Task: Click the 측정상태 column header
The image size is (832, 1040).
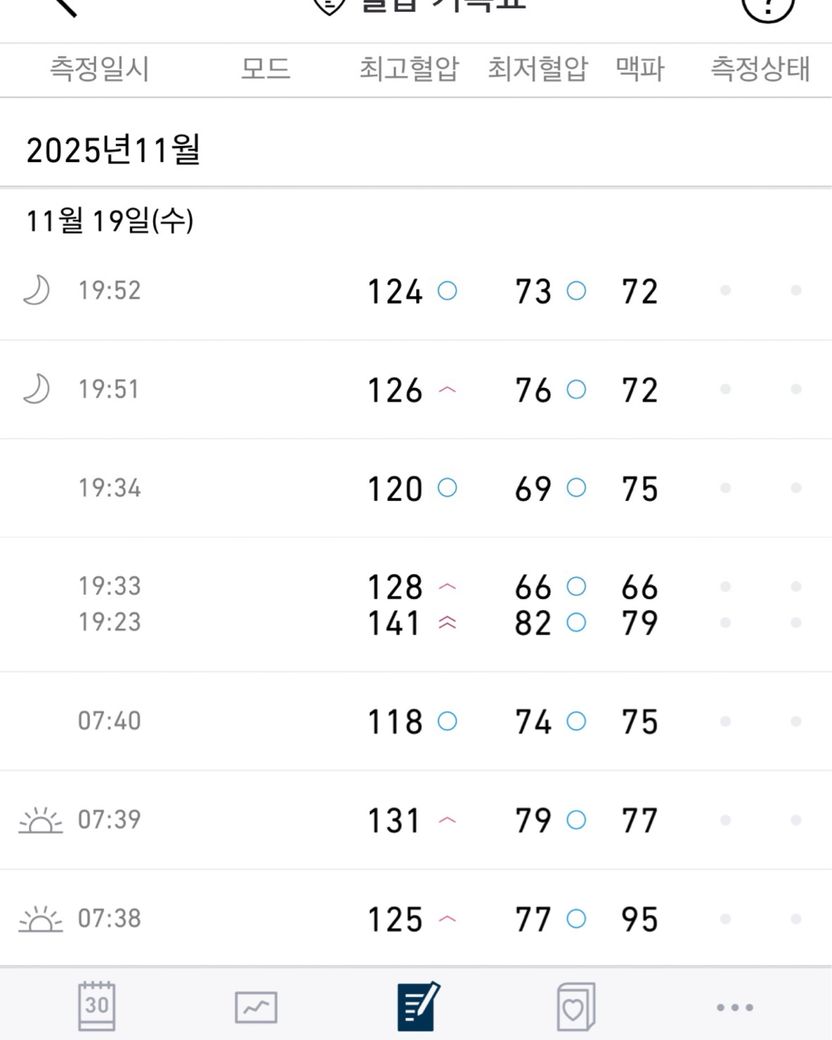Action: 759,70
